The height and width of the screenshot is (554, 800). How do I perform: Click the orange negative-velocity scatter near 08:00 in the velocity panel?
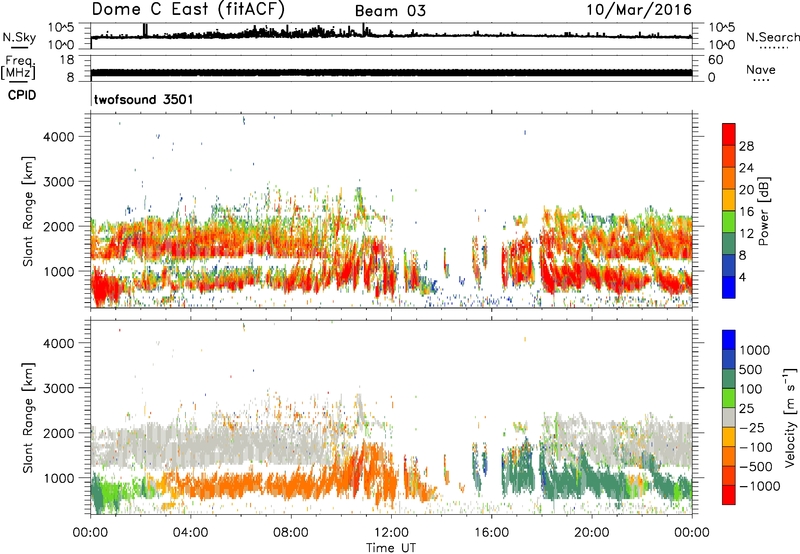(x=291, y=487)
